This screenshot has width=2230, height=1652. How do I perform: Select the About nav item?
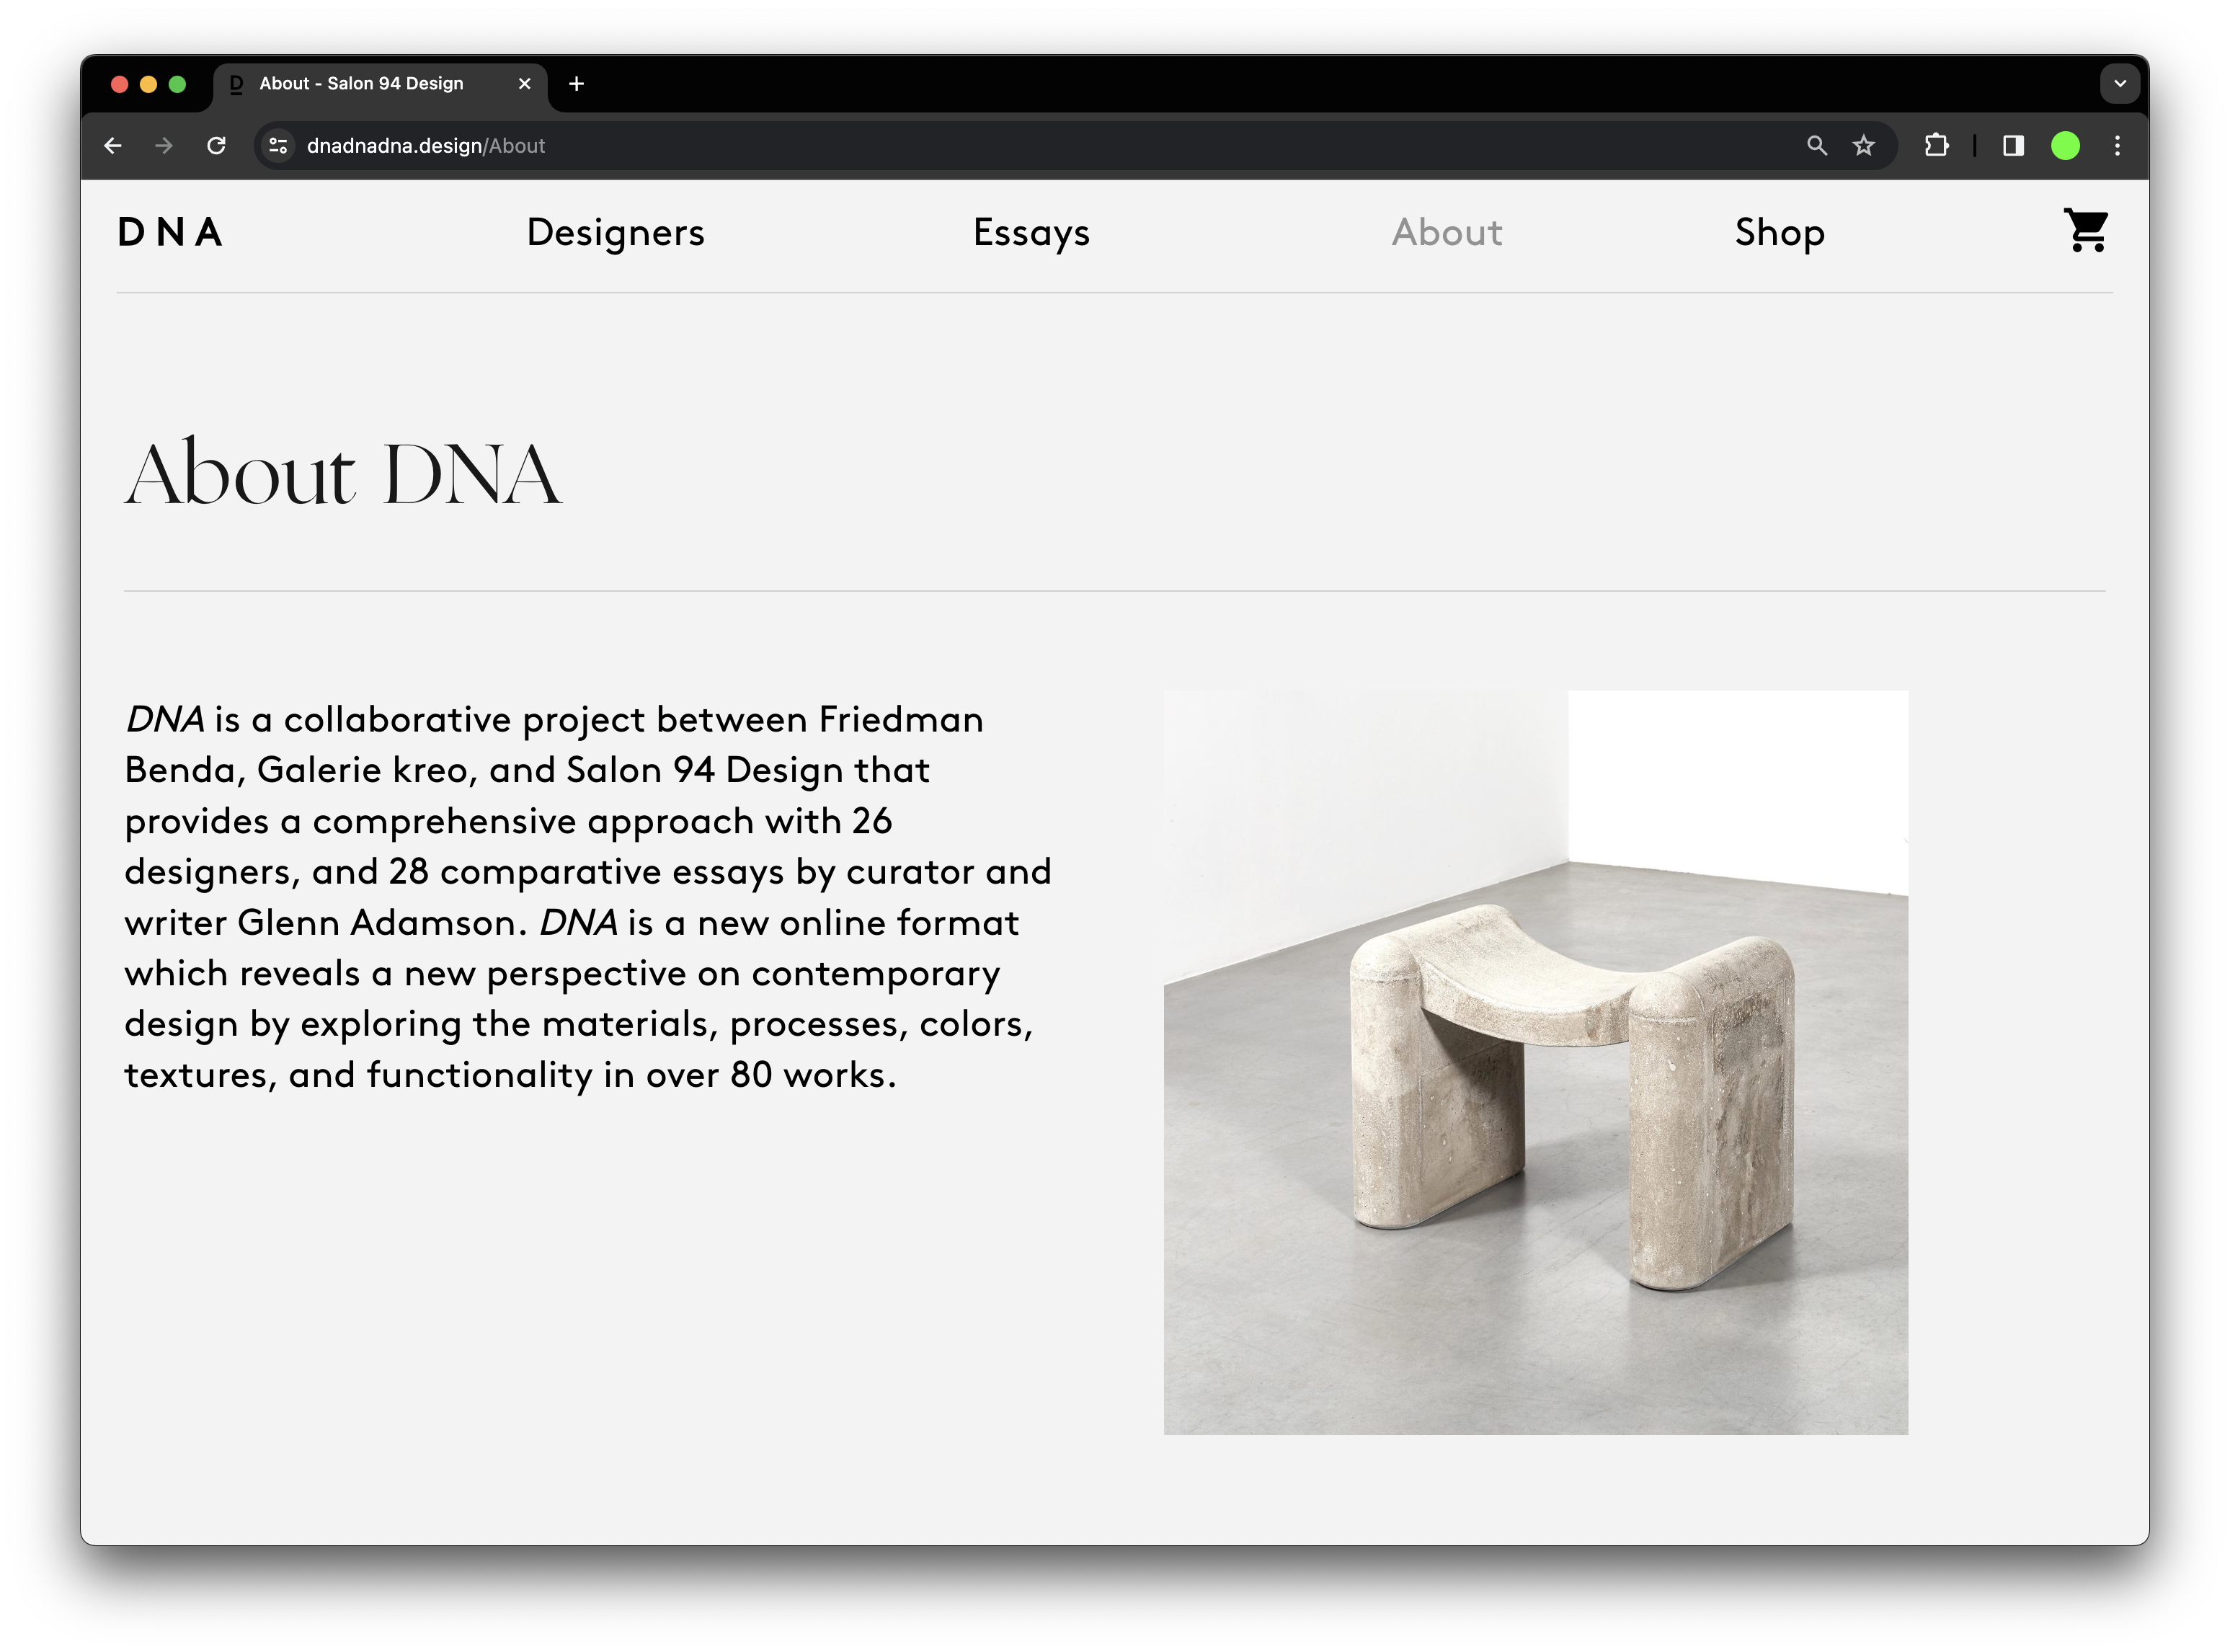pyautogui.click(x=1446, y=232)
